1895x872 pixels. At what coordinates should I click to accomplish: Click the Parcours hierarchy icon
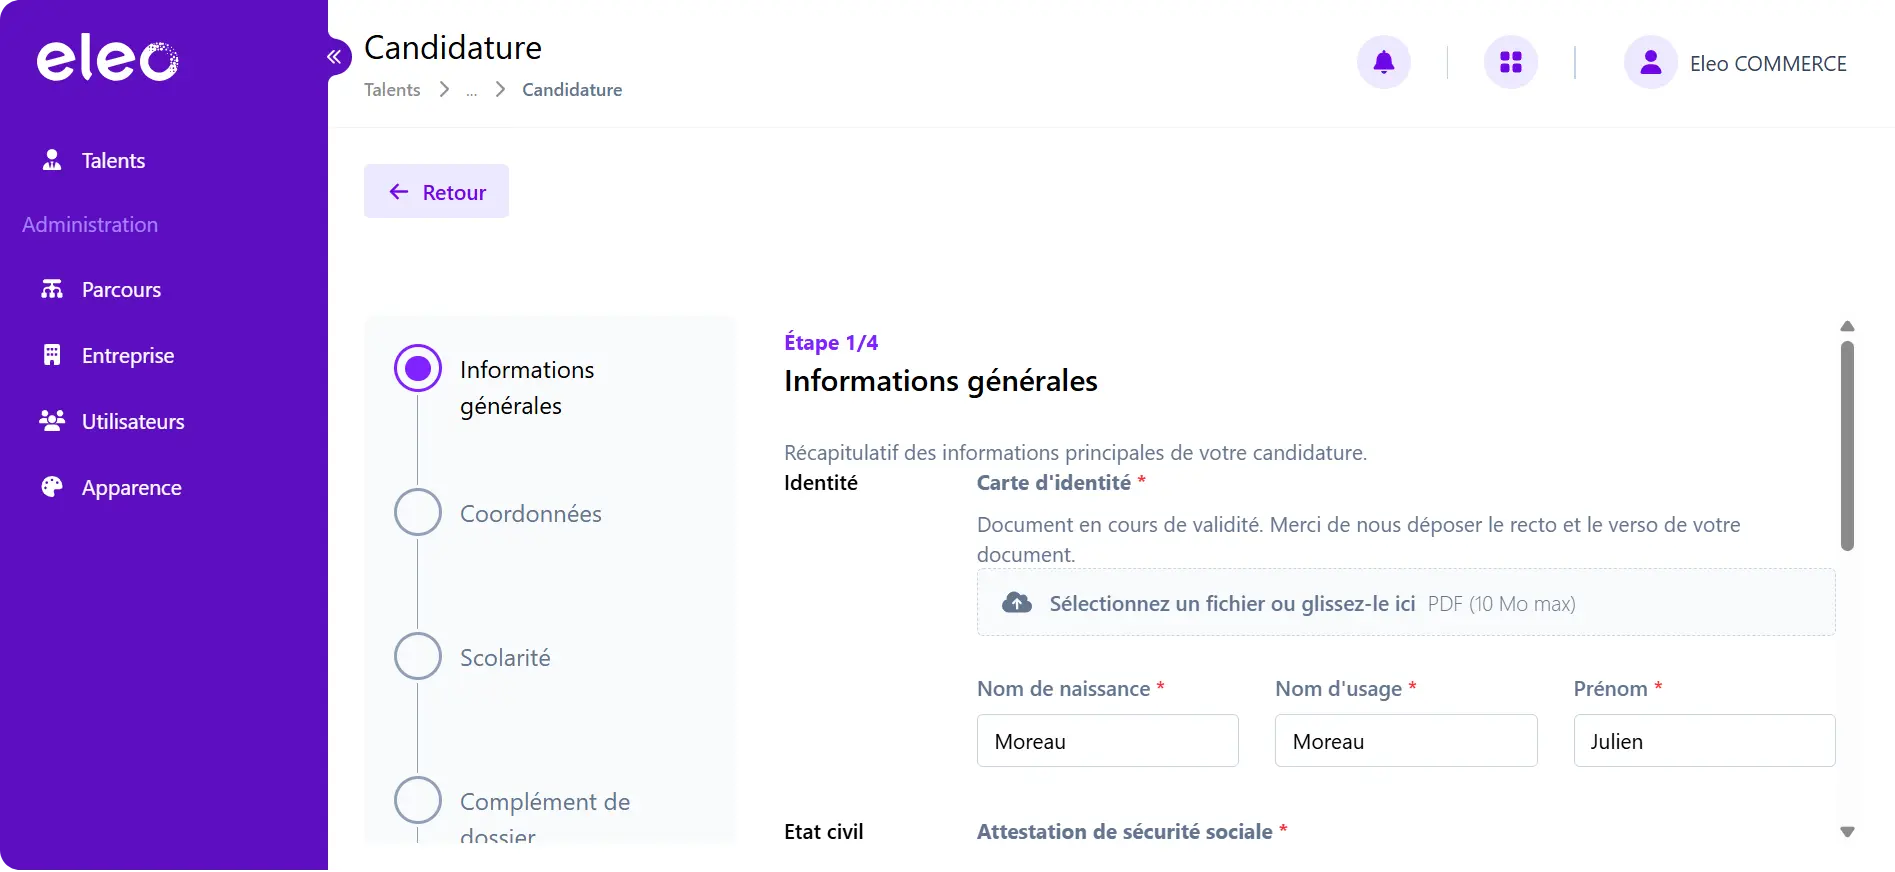pos(52,289)
